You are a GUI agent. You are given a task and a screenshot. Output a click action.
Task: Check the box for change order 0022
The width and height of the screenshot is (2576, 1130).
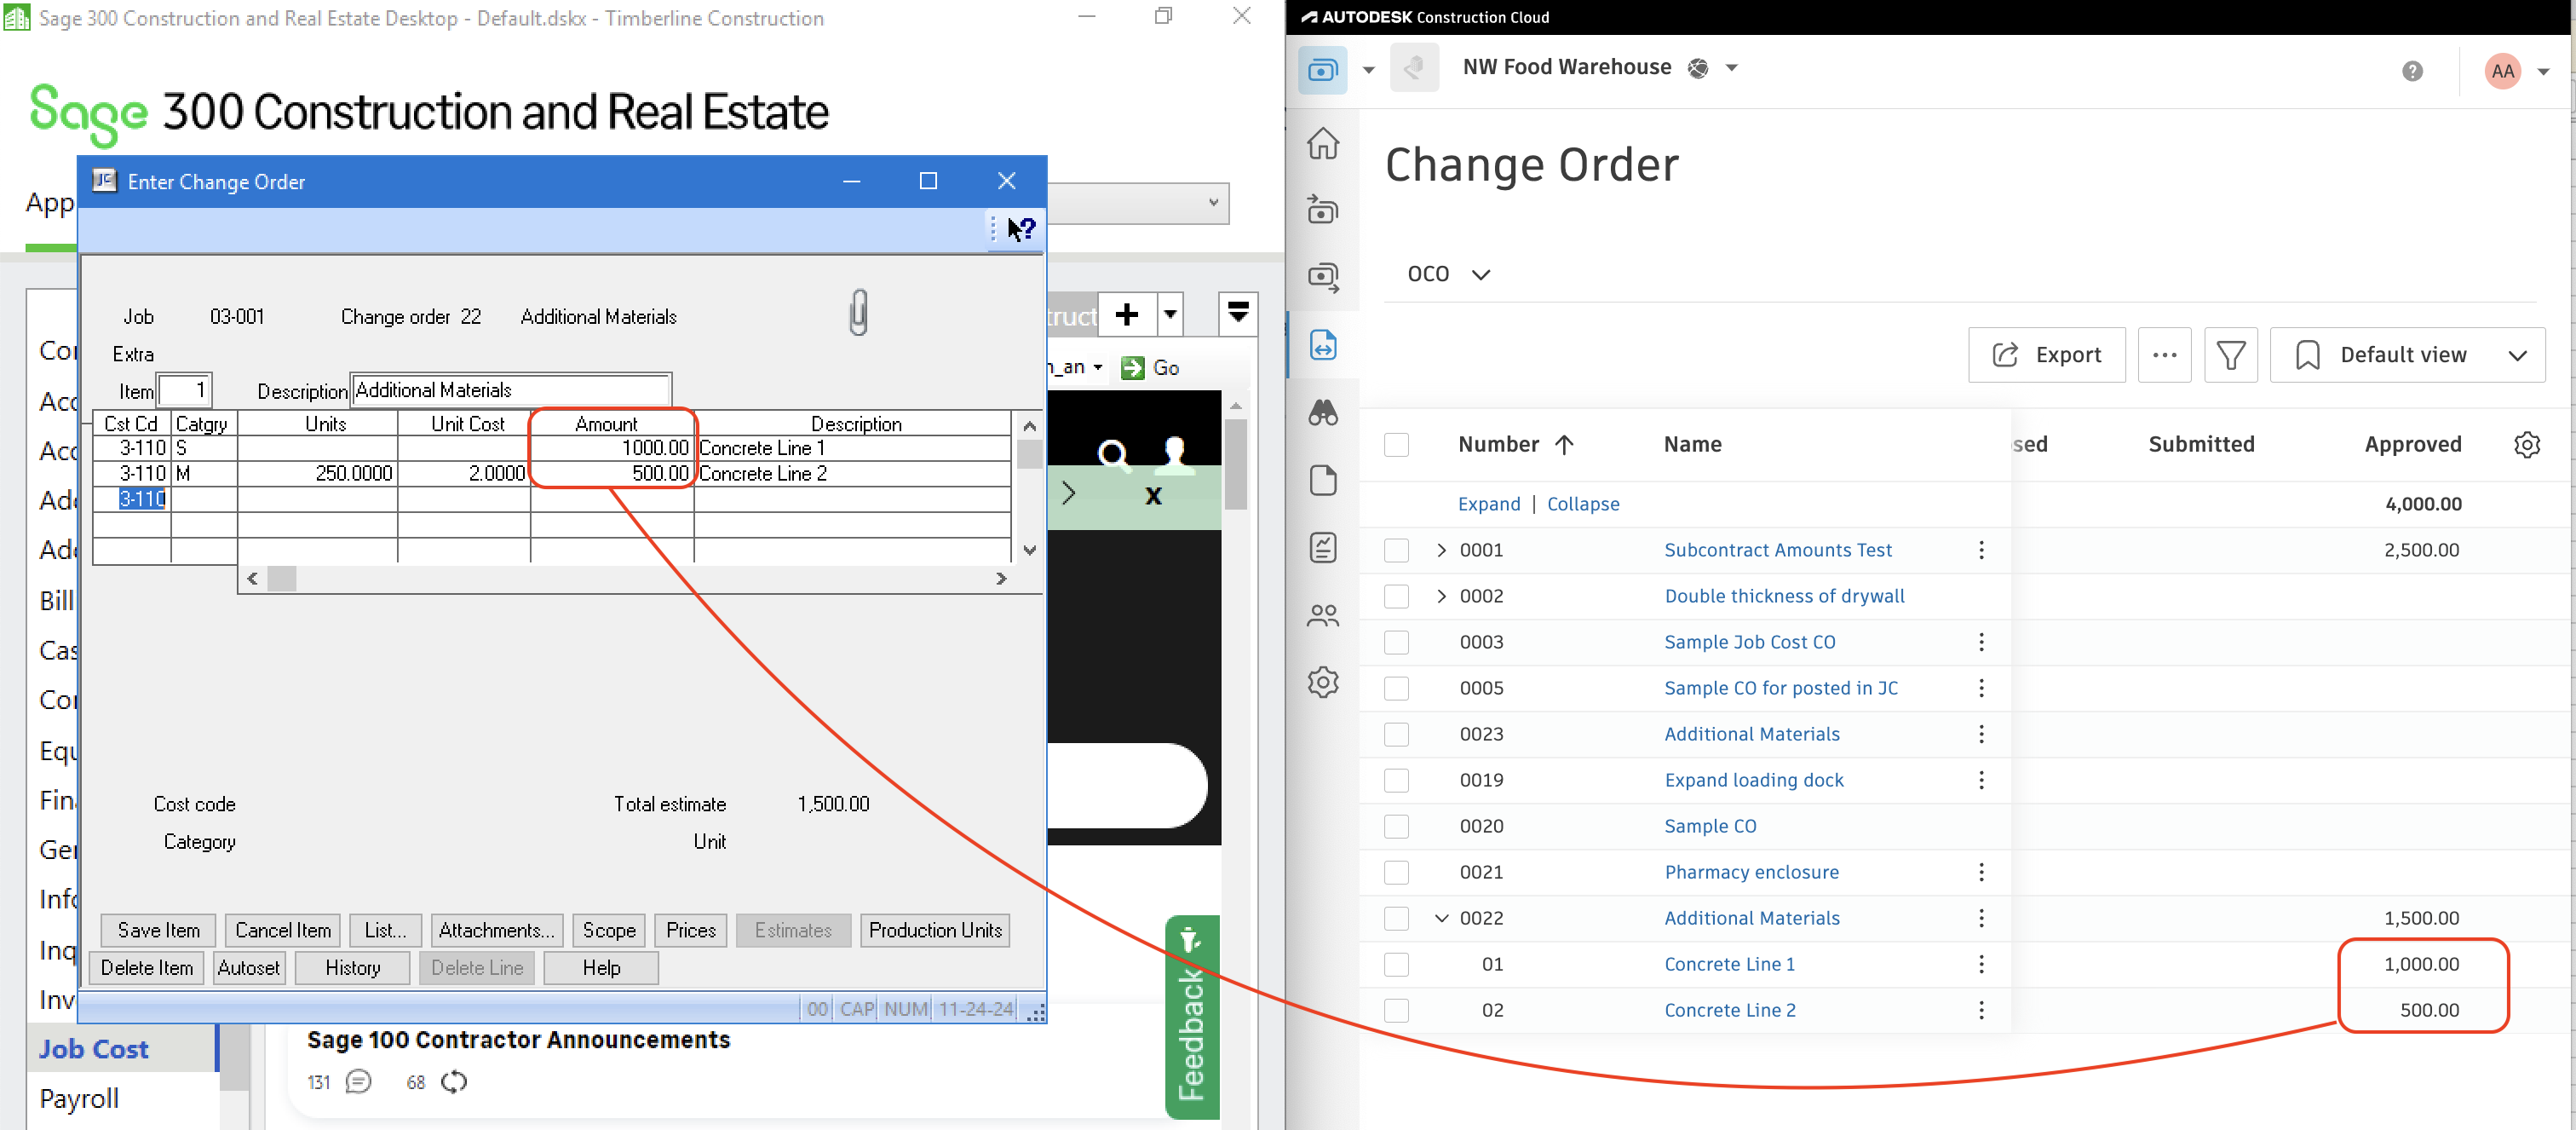(x=1396, y=918)
